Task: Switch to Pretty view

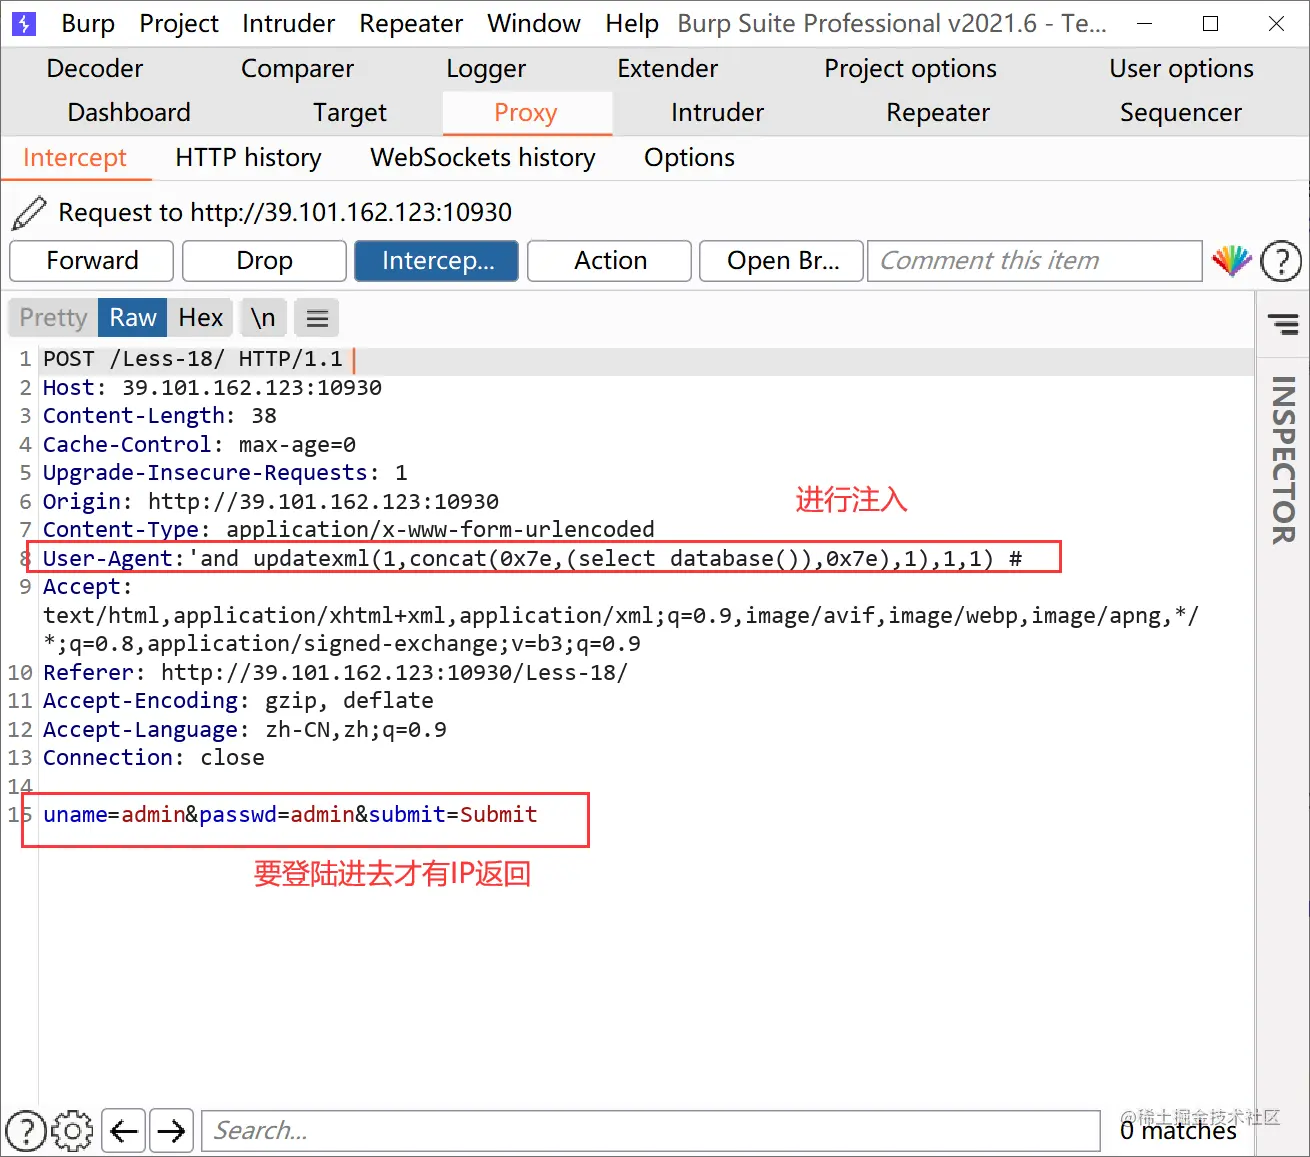Action: (x=53, y=318)
